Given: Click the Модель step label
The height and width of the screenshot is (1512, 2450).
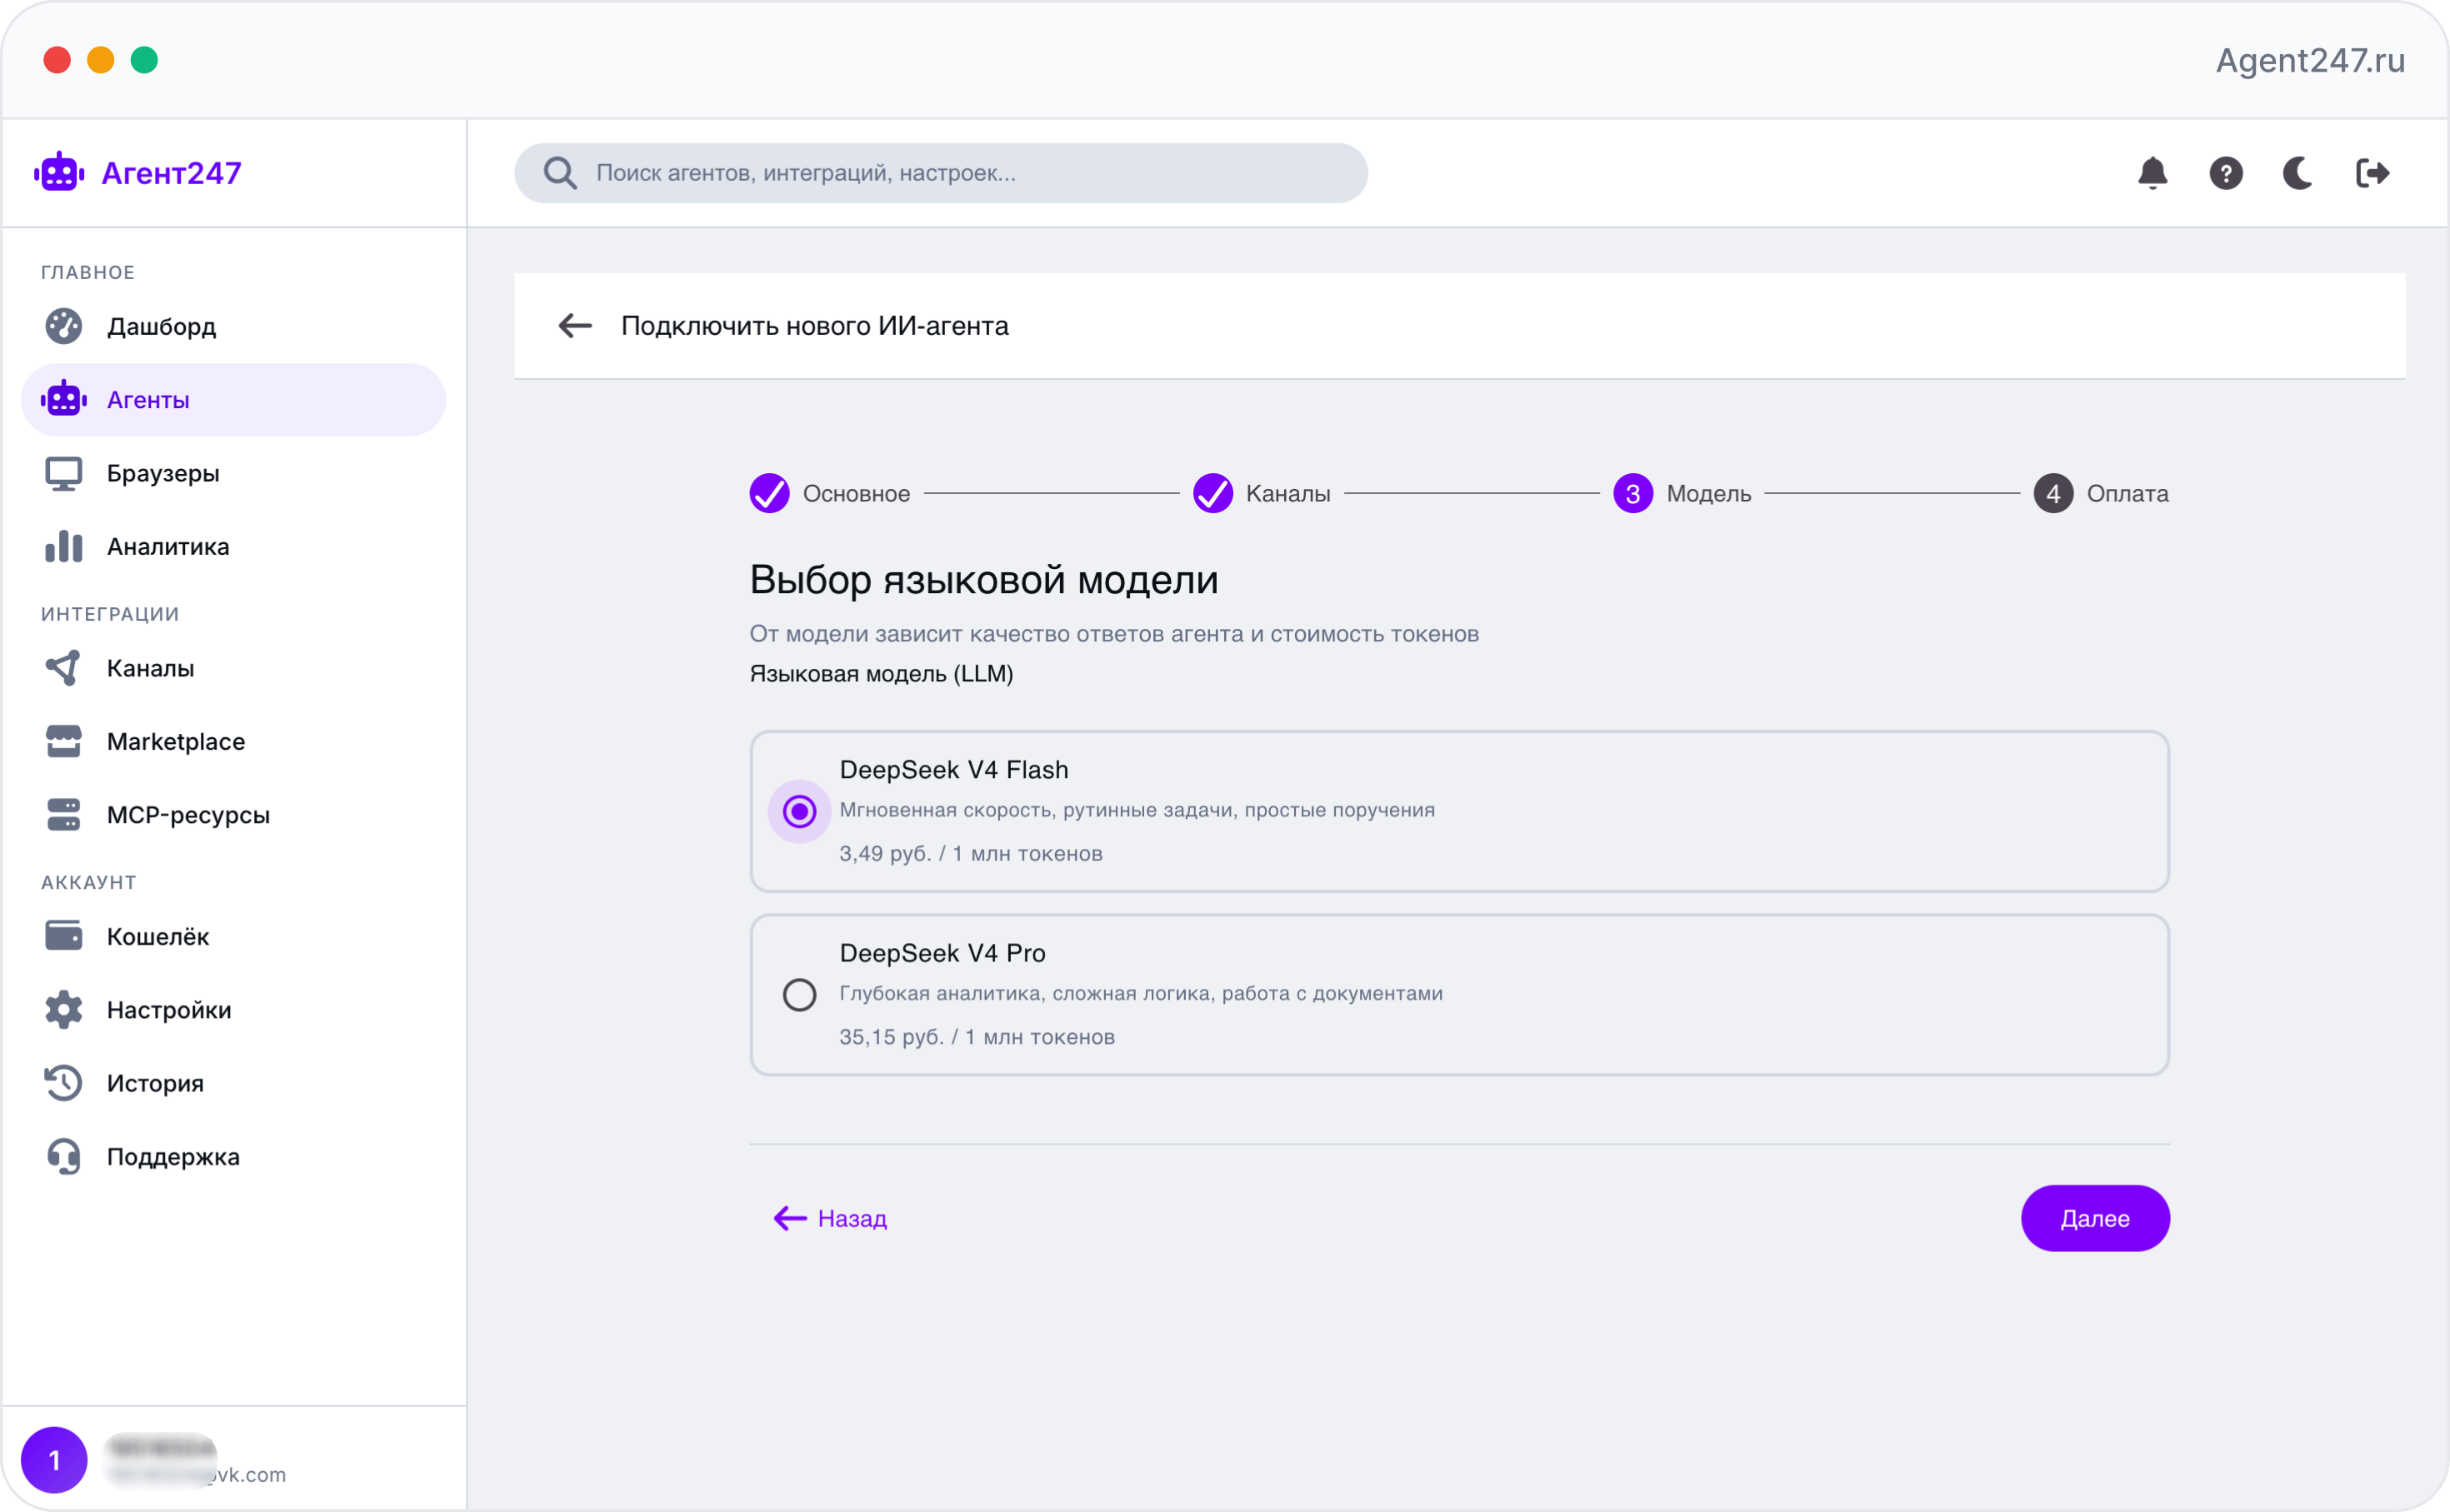Looking at the screenshot, I should tap(1708, 494).
